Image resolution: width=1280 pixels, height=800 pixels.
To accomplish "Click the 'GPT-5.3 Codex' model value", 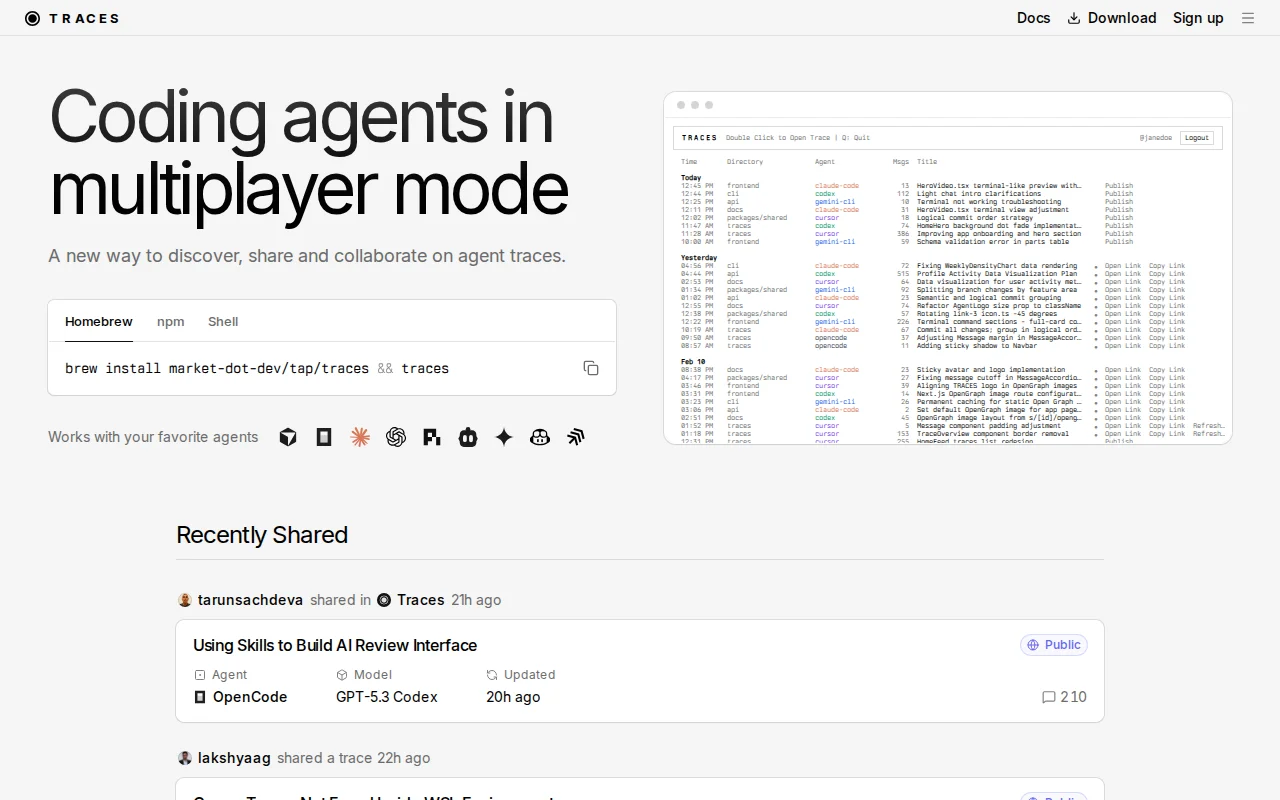I will pos(387,697).
